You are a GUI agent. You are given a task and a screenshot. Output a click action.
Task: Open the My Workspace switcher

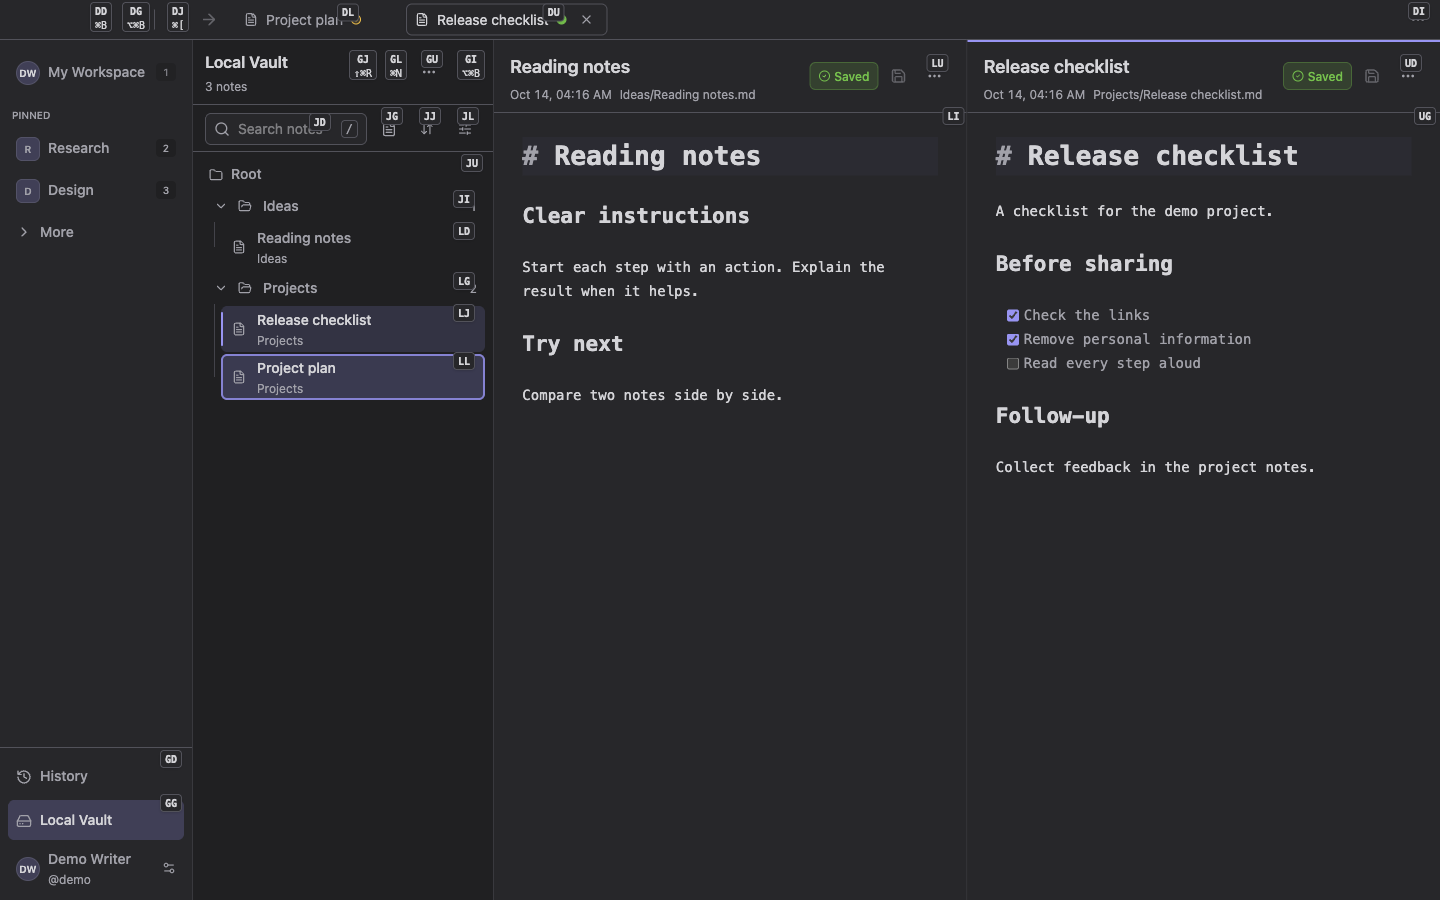[96, 72]
